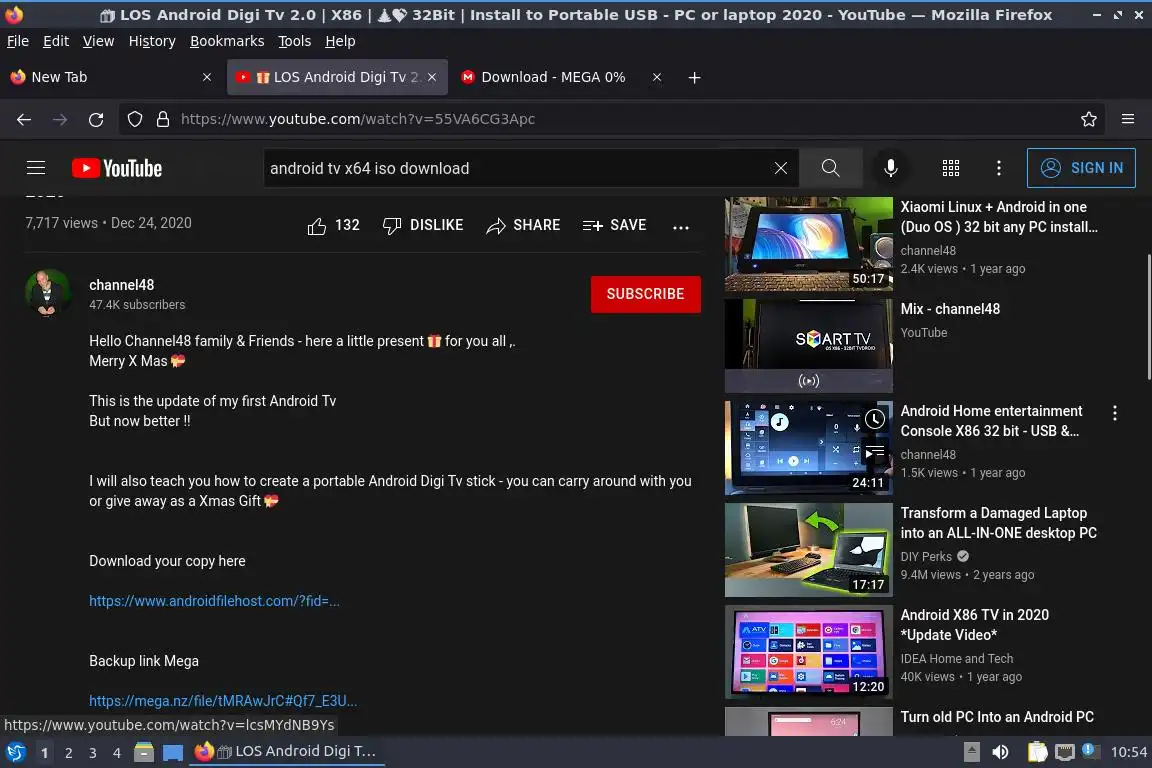Select workspace 1 on taskbar

pyautogui.click(x=44, y=753)
